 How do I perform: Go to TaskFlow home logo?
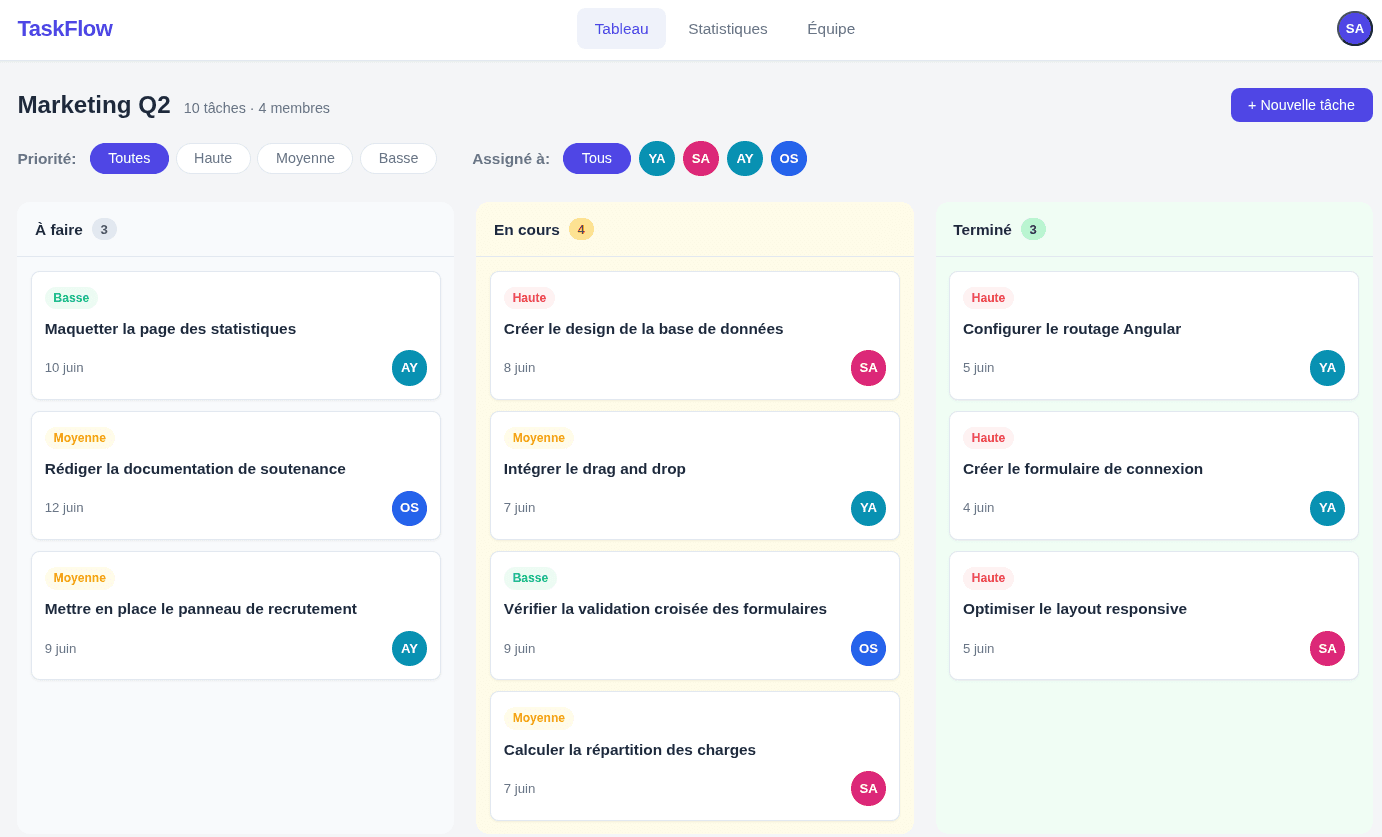coord(65,28)
